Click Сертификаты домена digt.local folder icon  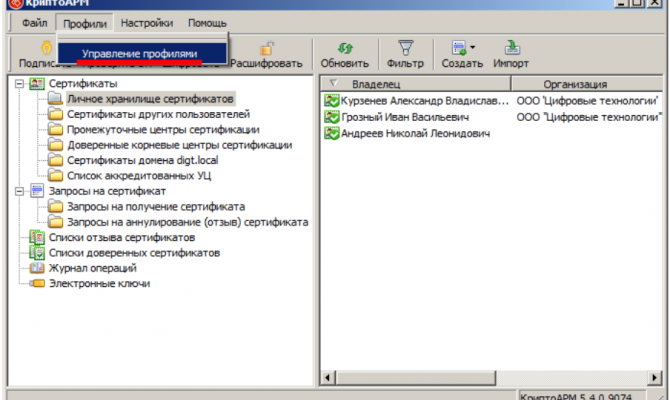(x=55, y=160)
